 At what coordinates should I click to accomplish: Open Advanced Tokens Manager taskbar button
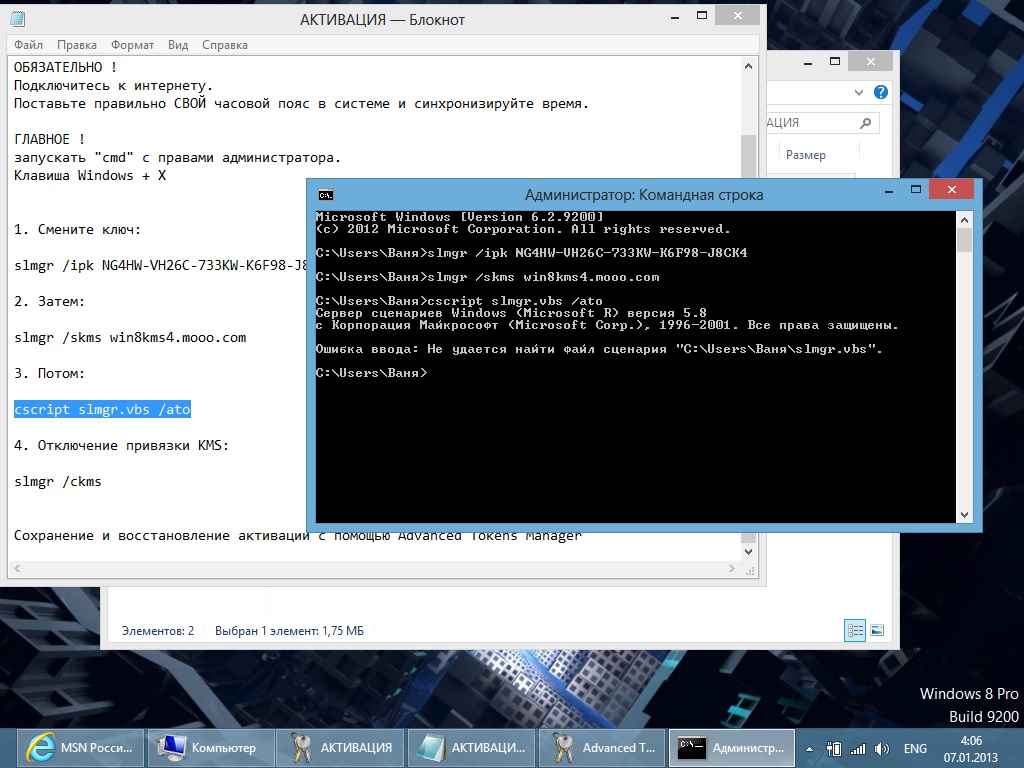(x=602, y=748)
